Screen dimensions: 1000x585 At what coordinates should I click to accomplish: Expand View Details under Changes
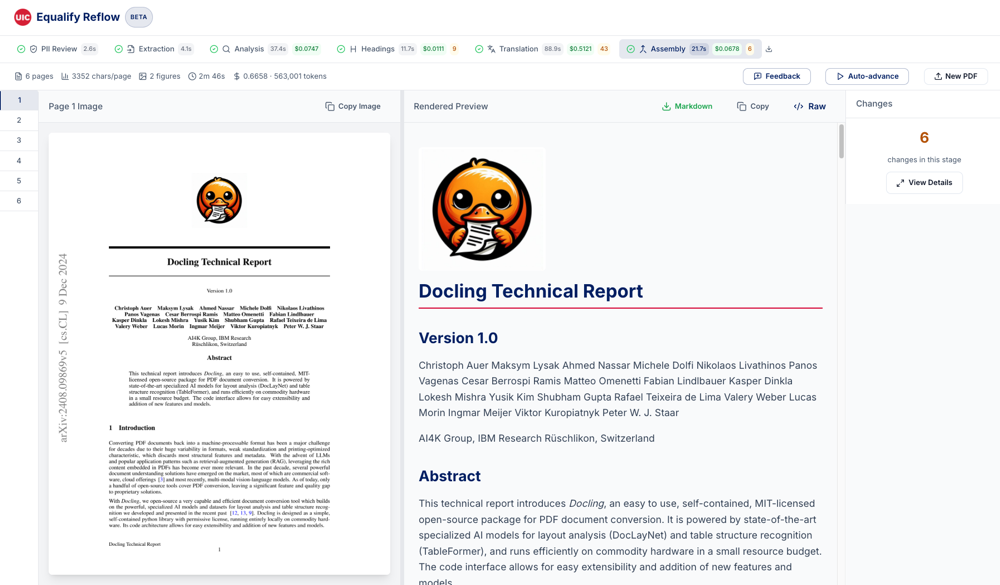923,182
